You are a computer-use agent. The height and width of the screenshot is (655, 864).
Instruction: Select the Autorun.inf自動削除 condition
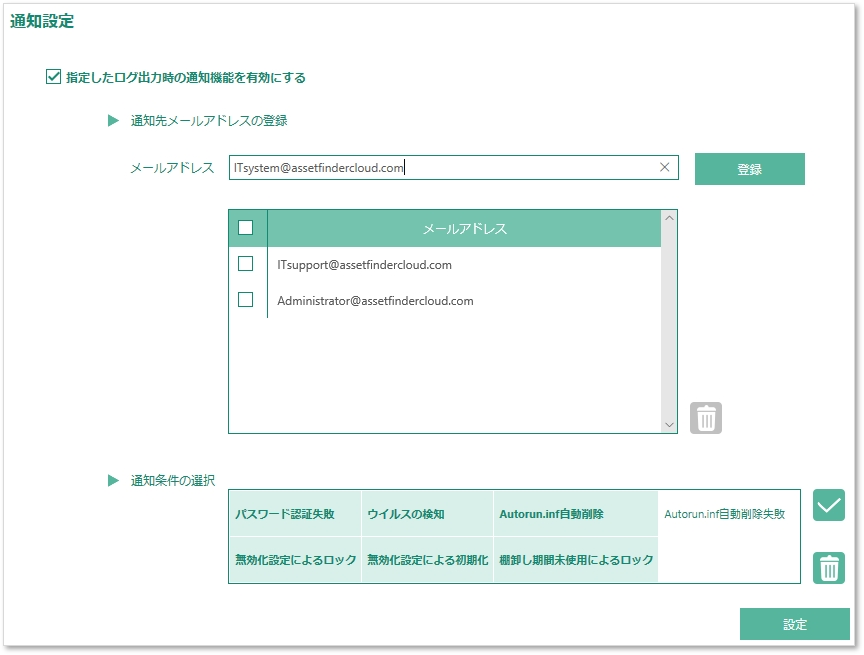click(575, 514)
